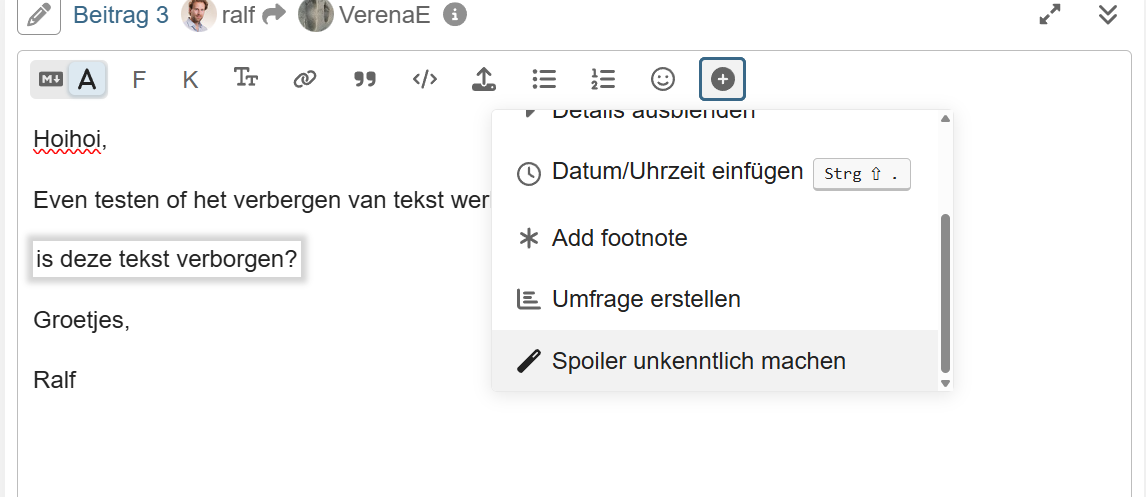Insert a bulleted list
This screenshot has height=497, width=1146.
point(544,79)
